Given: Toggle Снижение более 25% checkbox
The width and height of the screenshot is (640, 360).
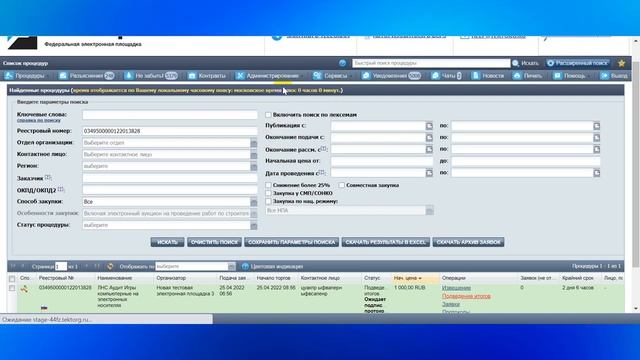Looking at the screenshot, I should [x=268, y=185].
